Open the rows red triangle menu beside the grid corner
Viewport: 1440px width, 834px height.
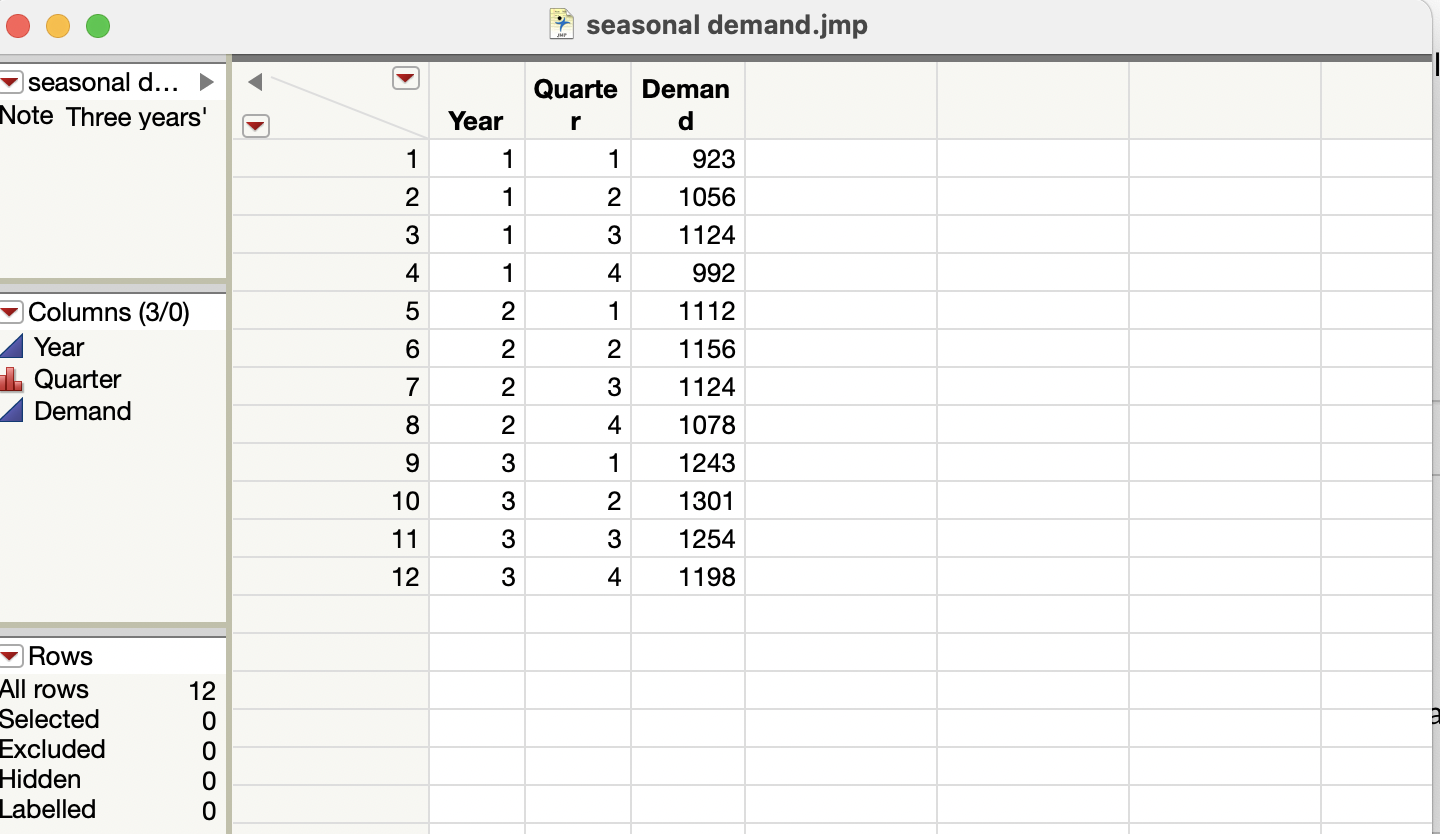(256, 126)
